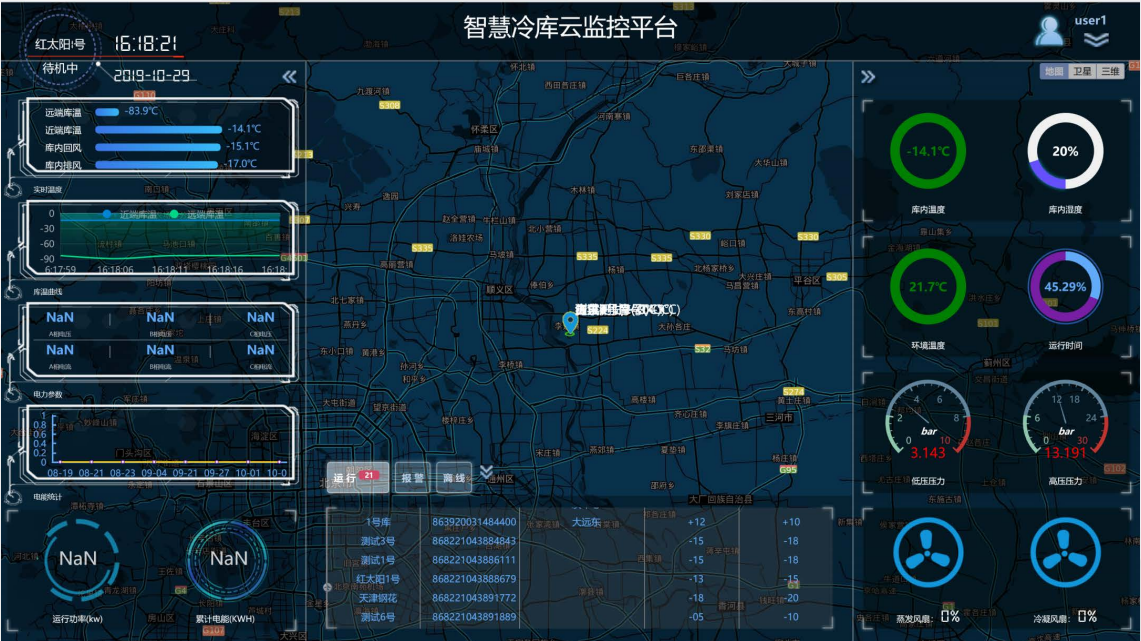Click the user1 username label
Viewport: 1141px width, 641px height.
click(x=1090, y=20)
